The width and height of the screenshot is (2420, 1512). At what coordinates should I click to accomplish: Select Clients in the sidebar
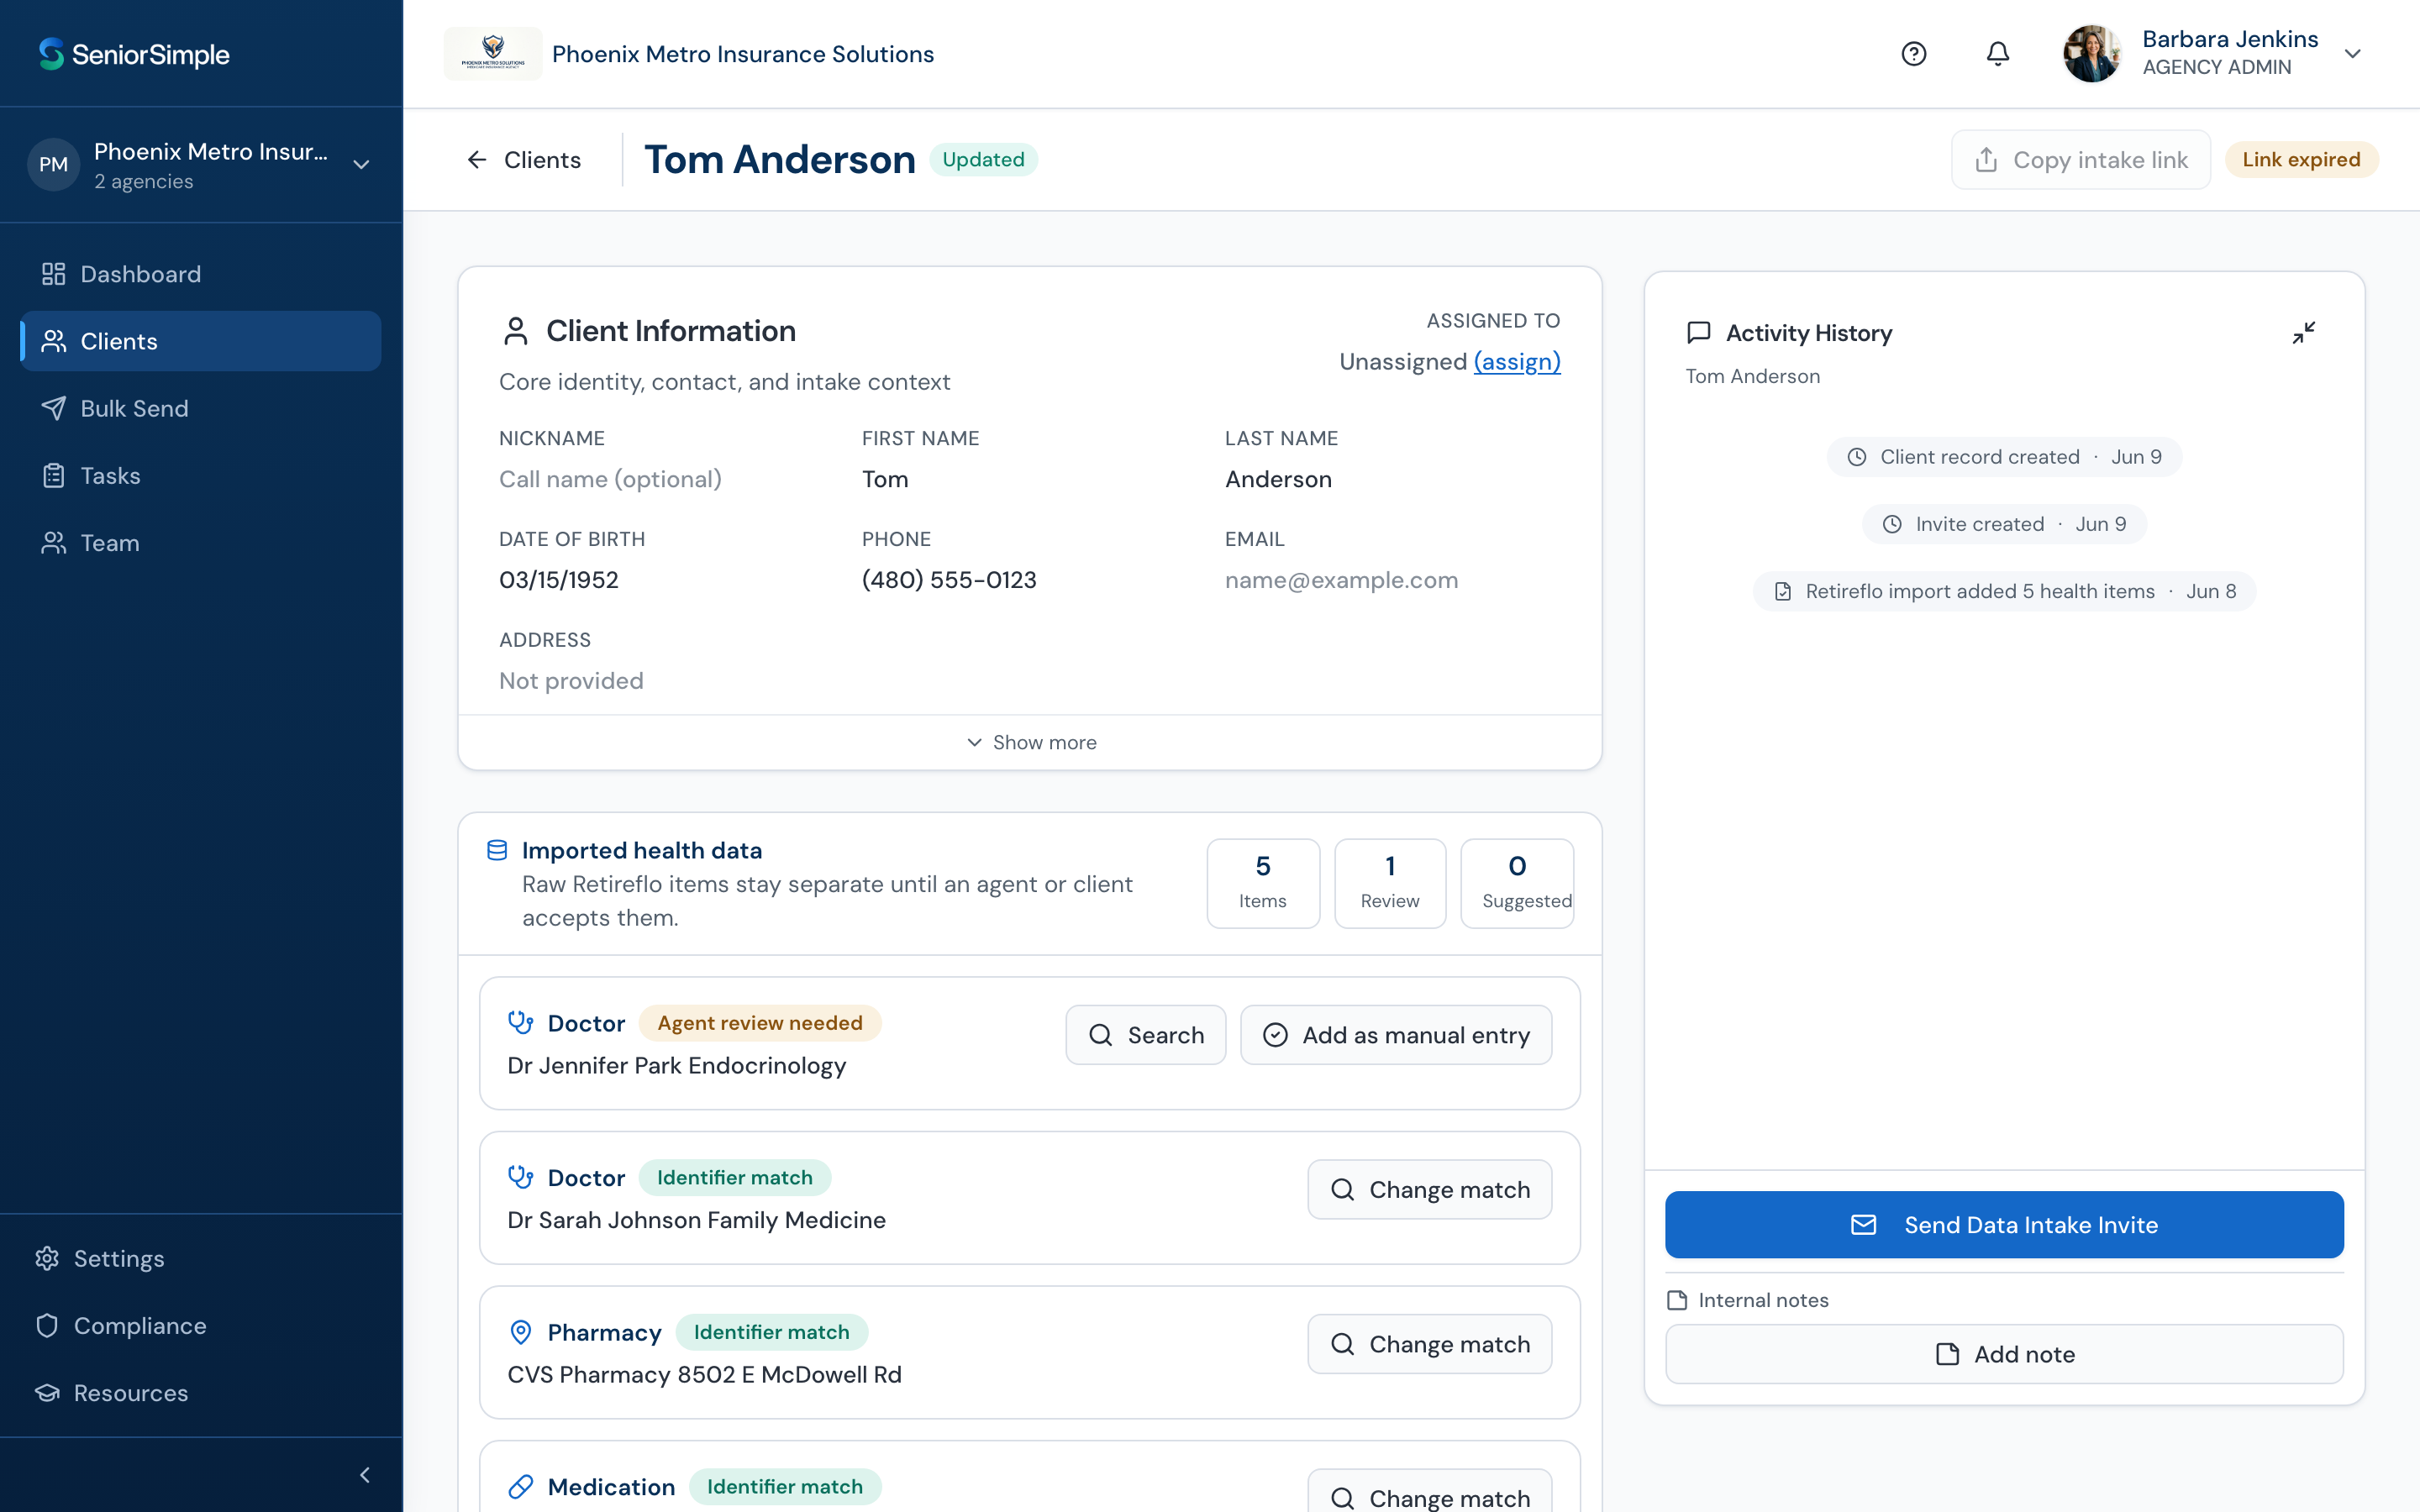(x=201, y=341)
